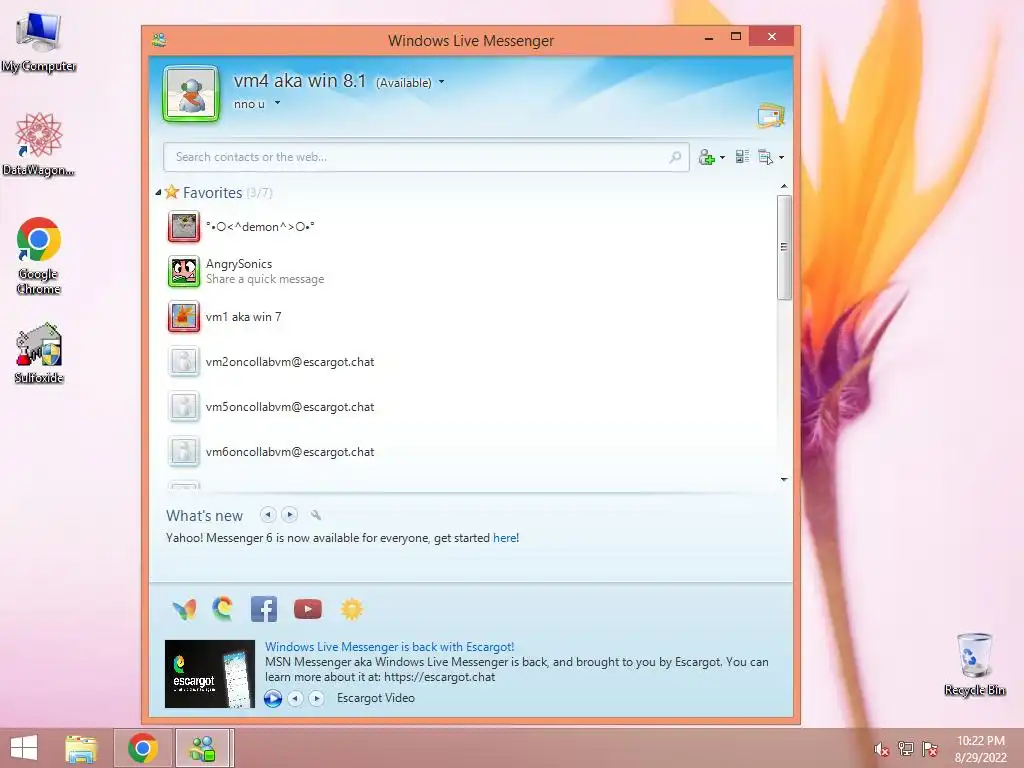This screenshot has width=1024, height=768.
Task: Play the Escargot Video
Action: tap(273, 699)
